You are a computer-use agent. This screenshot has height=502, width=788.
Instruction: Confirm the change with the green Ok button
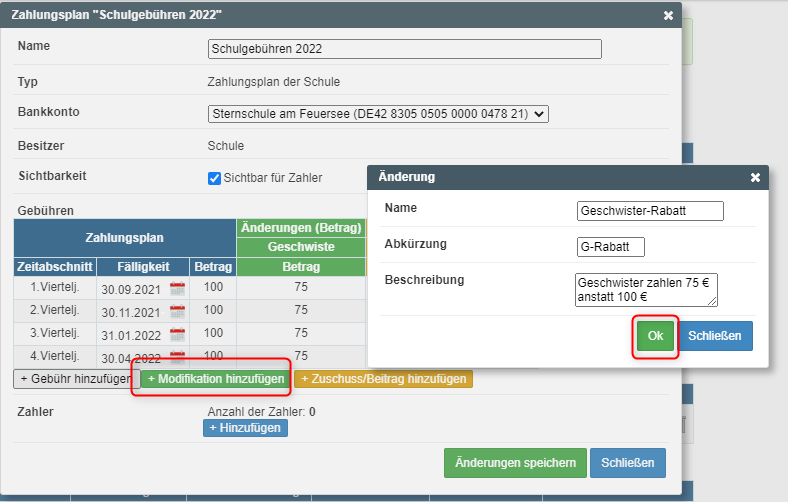tap(655, 336)
